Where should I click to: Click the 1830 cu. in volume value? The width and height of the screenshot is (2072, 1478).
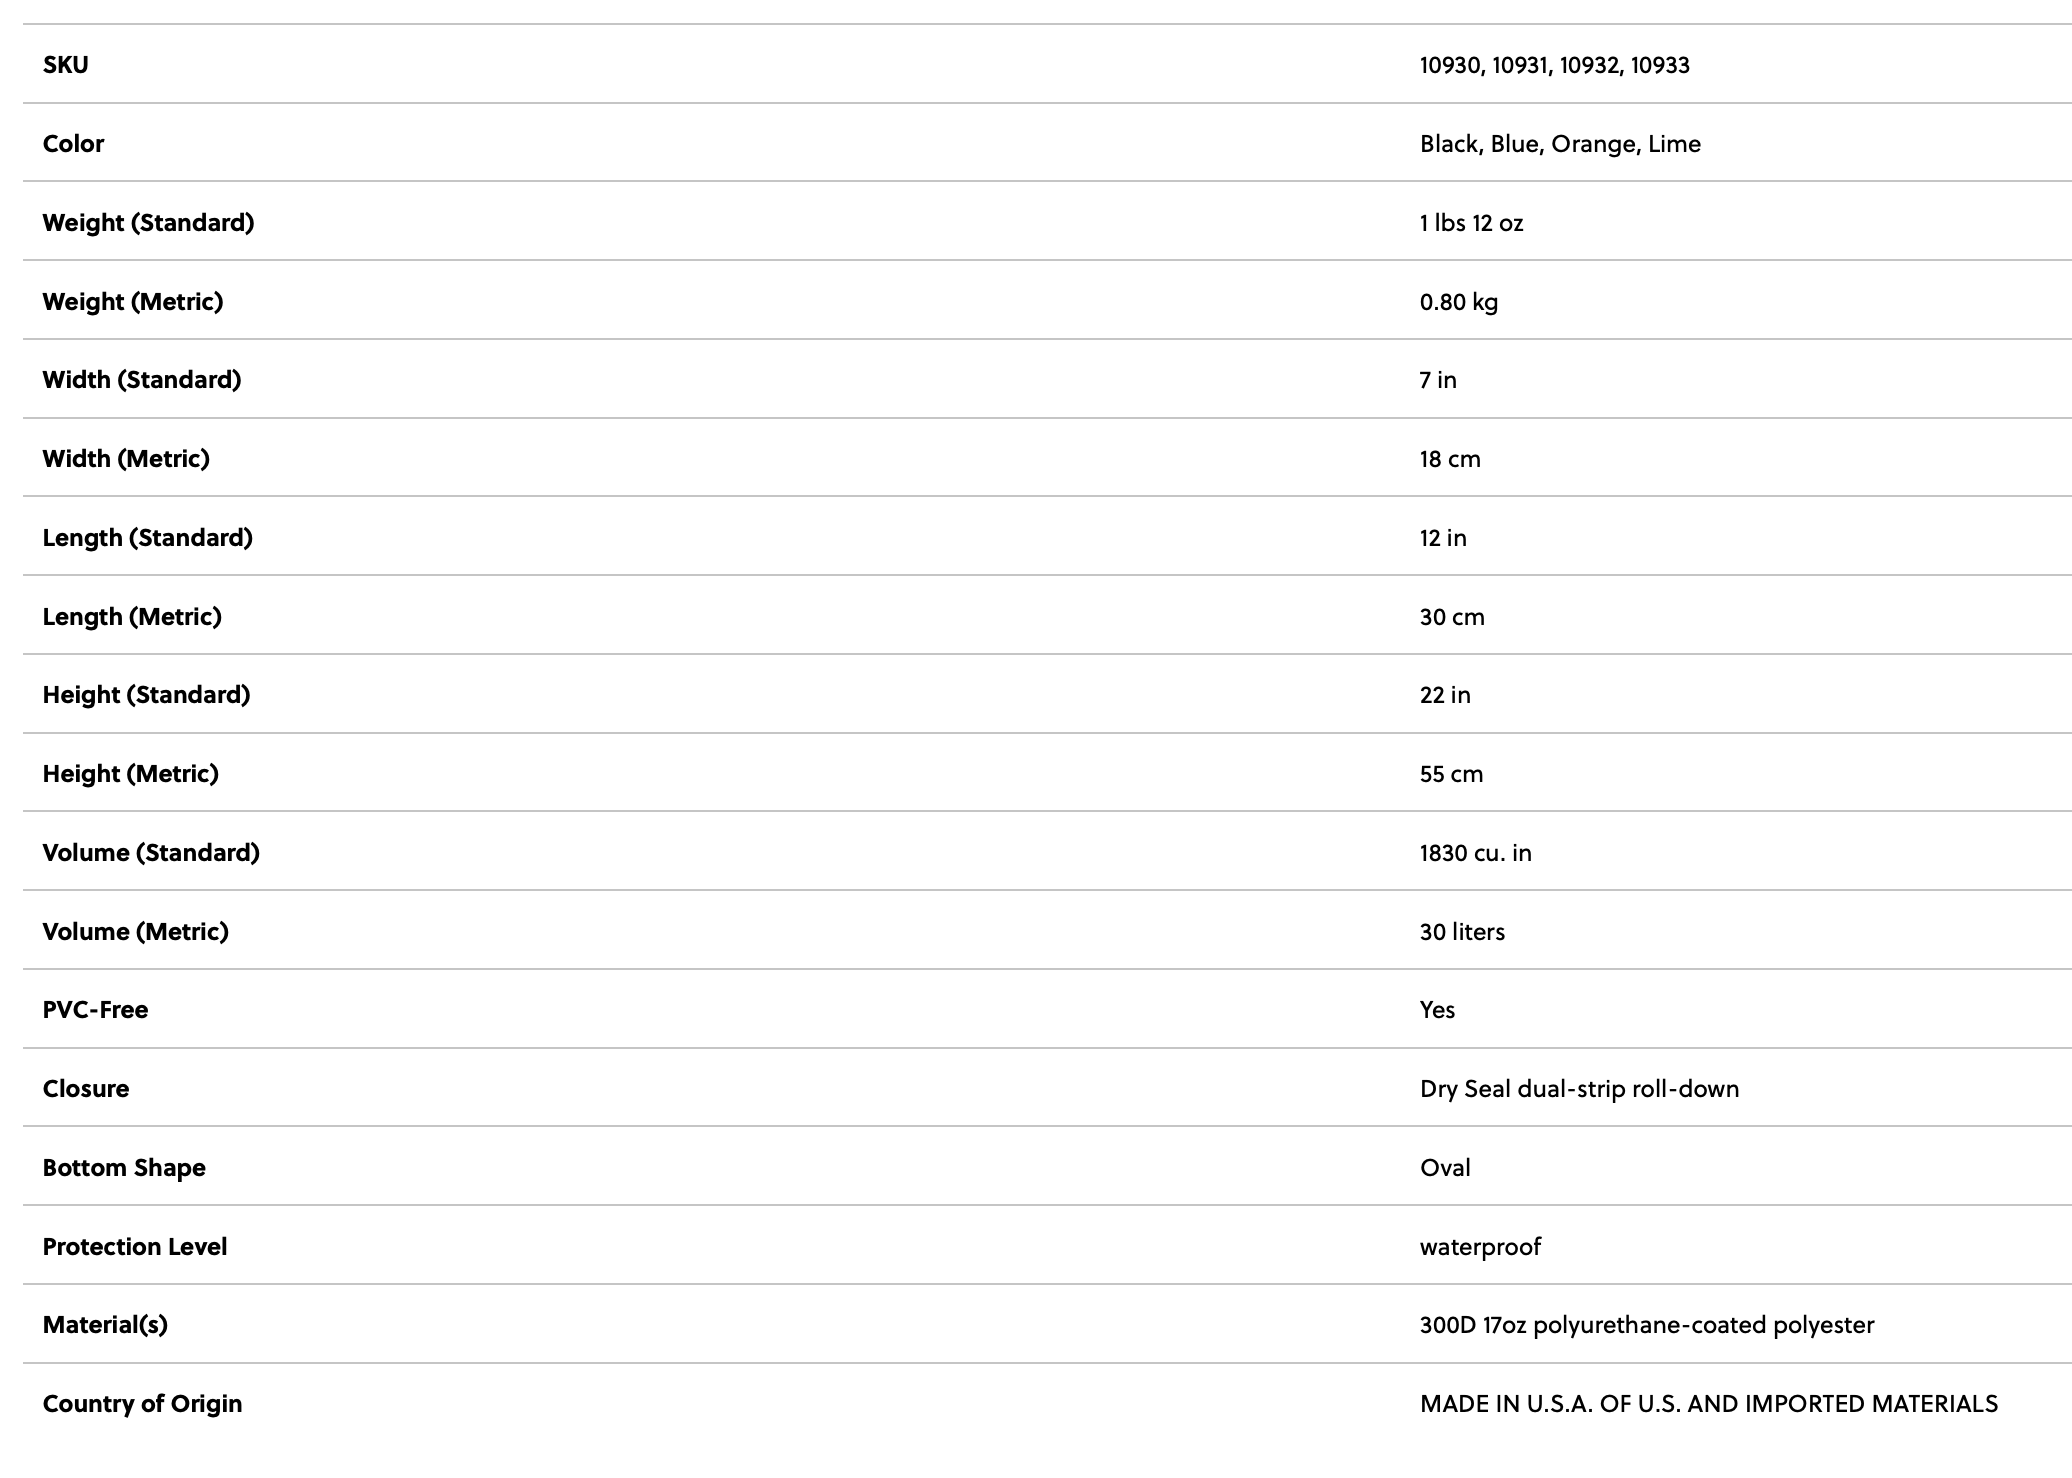pos(1475,853)
